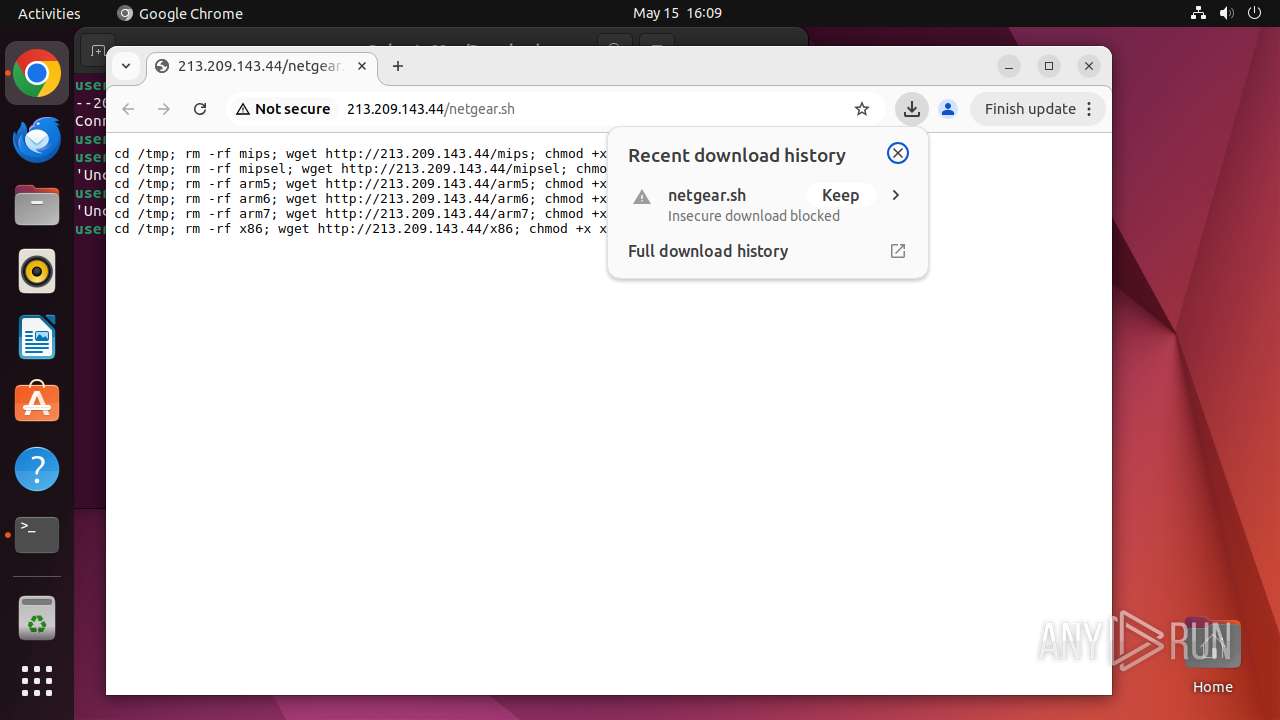1280x720 pixels.
Task: Open the May 15 16:09 clock menu
Action: coord(677,13)
